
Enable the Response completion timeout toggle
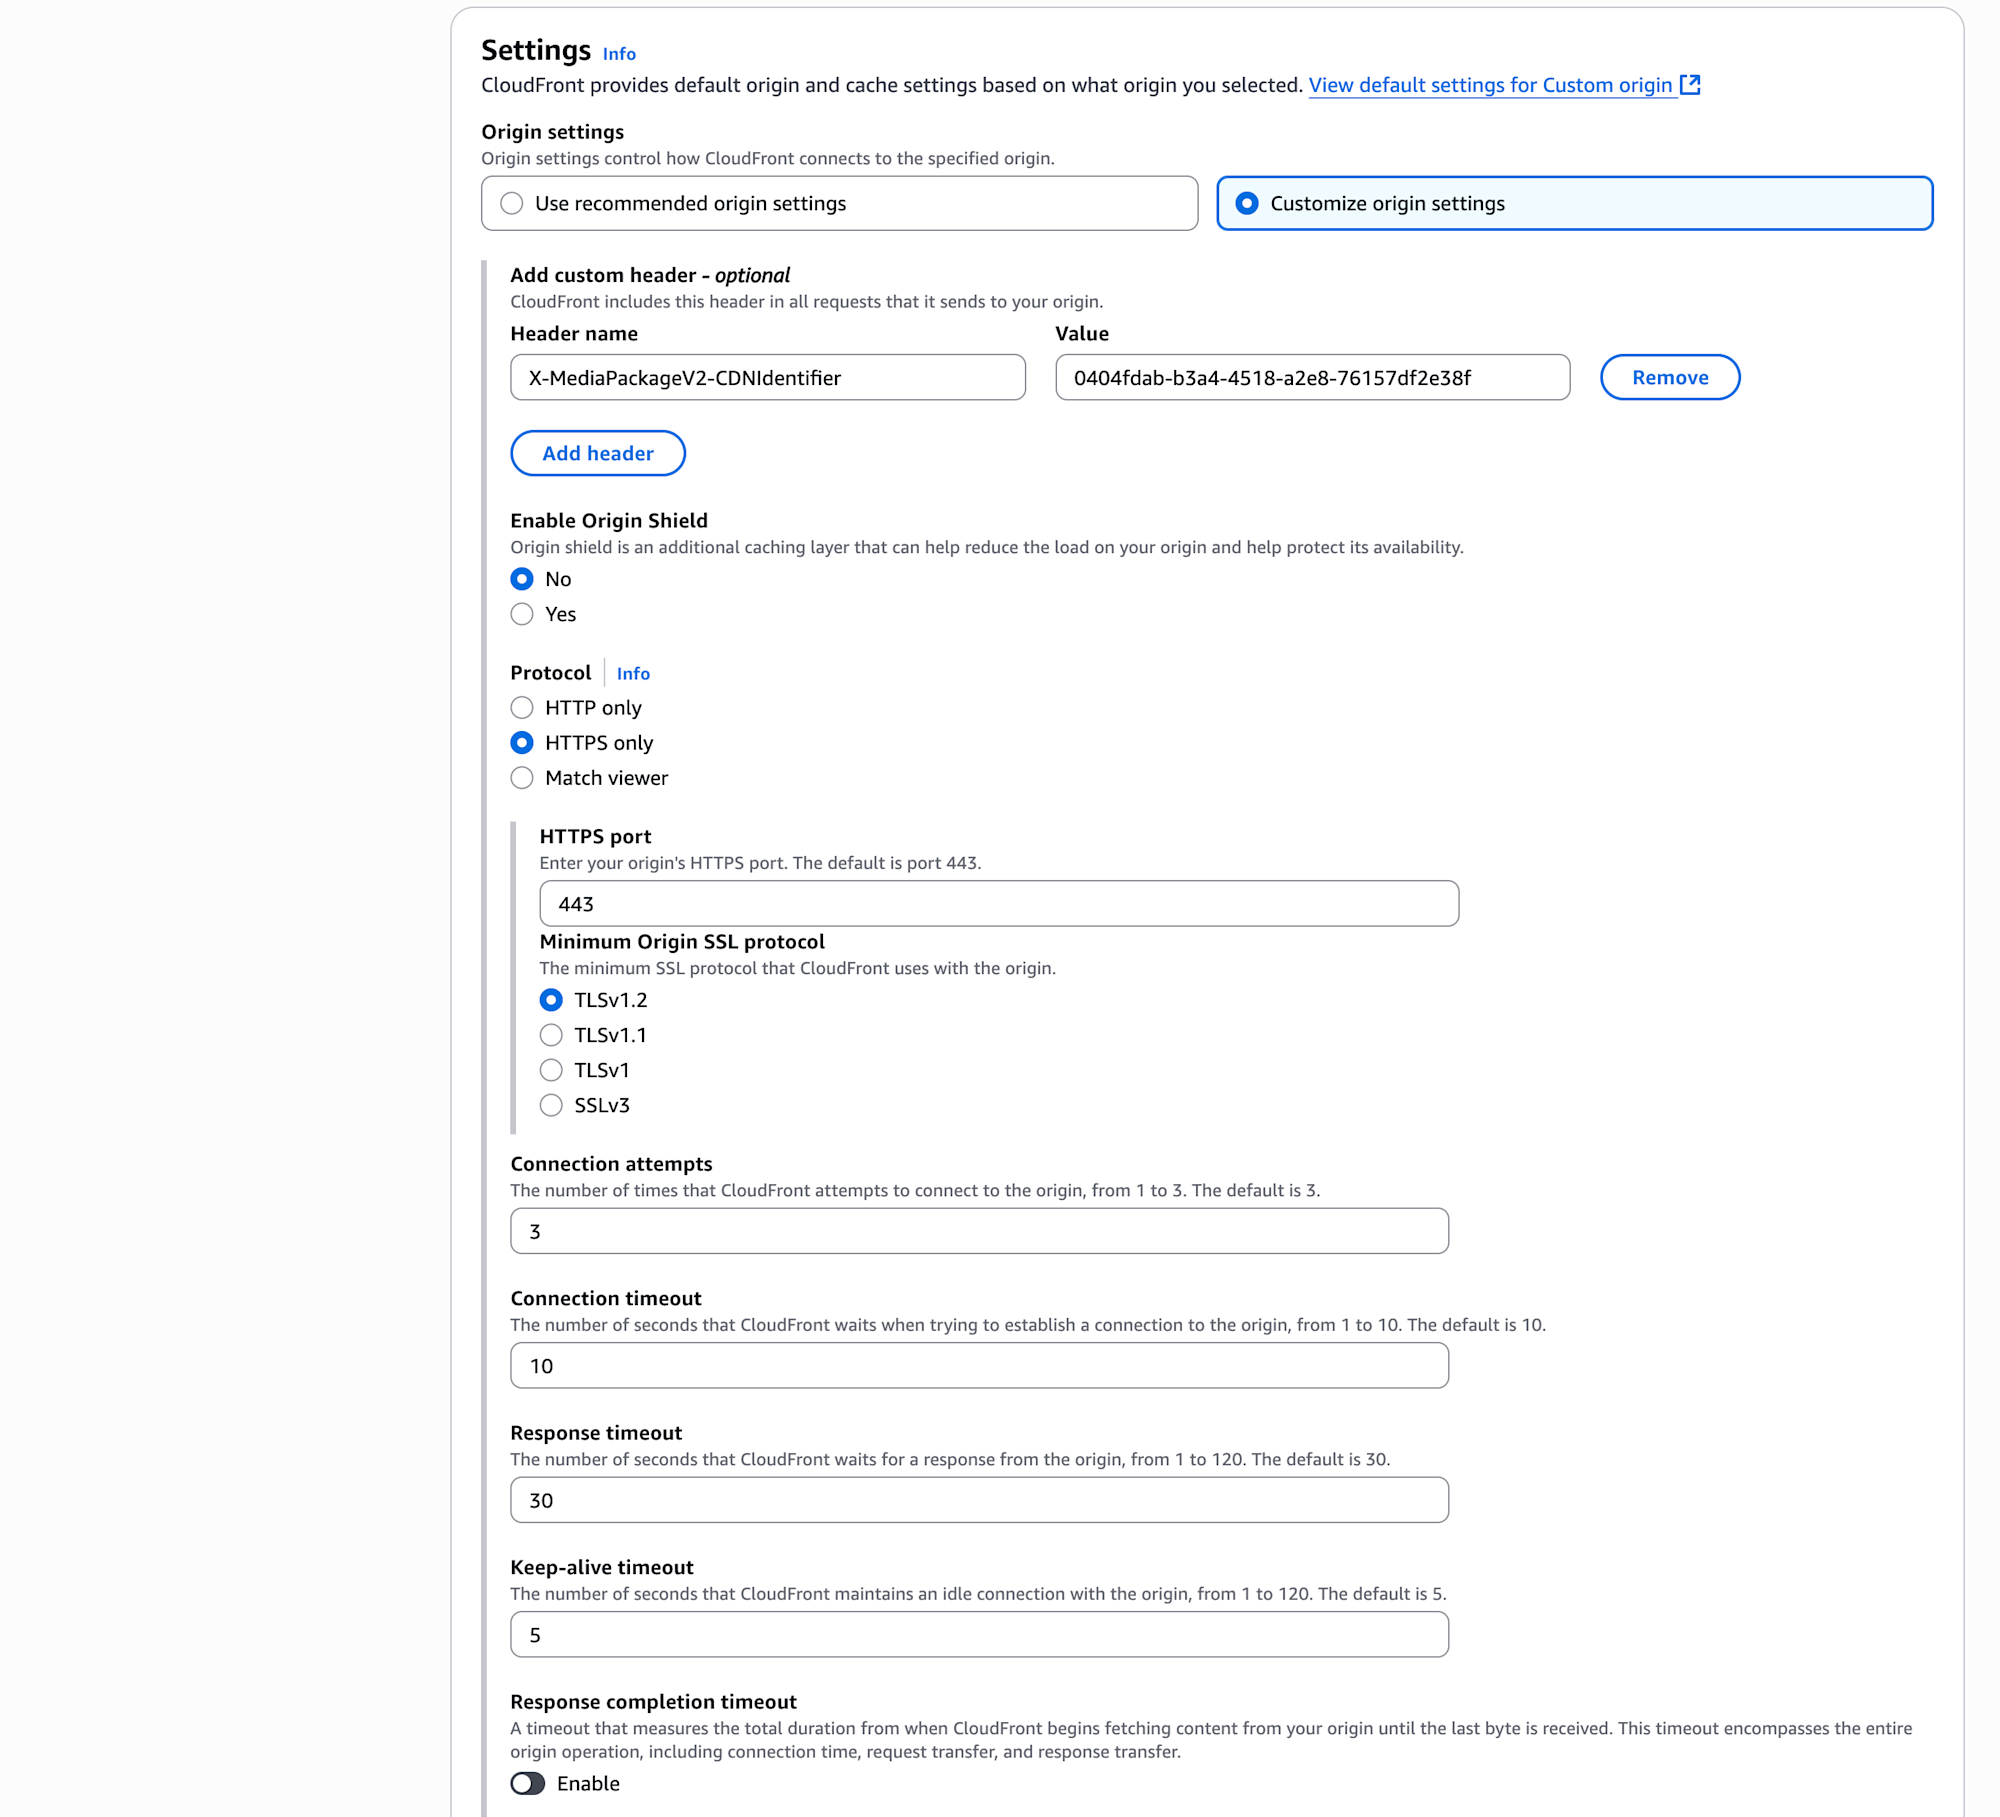[528, 1783]
